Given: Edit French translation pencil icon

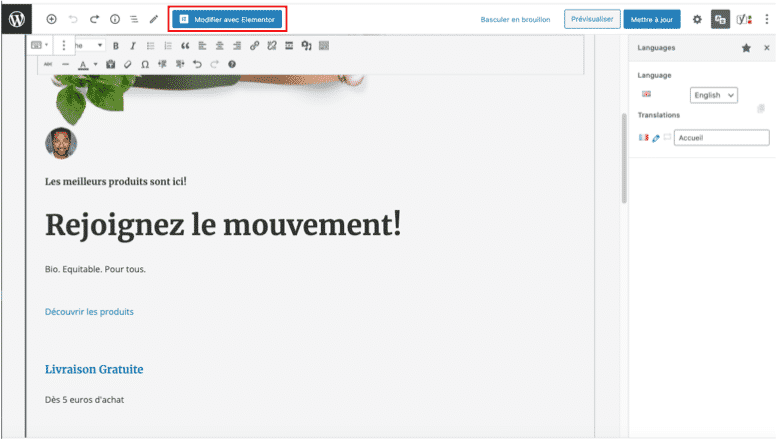Looking at the screenshot, I should click(656, 138).
